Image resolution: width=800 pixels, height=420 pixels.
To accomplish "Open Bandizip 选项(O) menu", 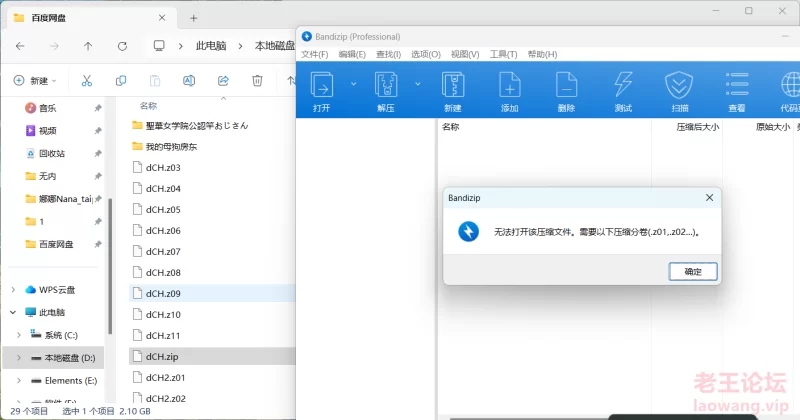I will tap(426, 54).
